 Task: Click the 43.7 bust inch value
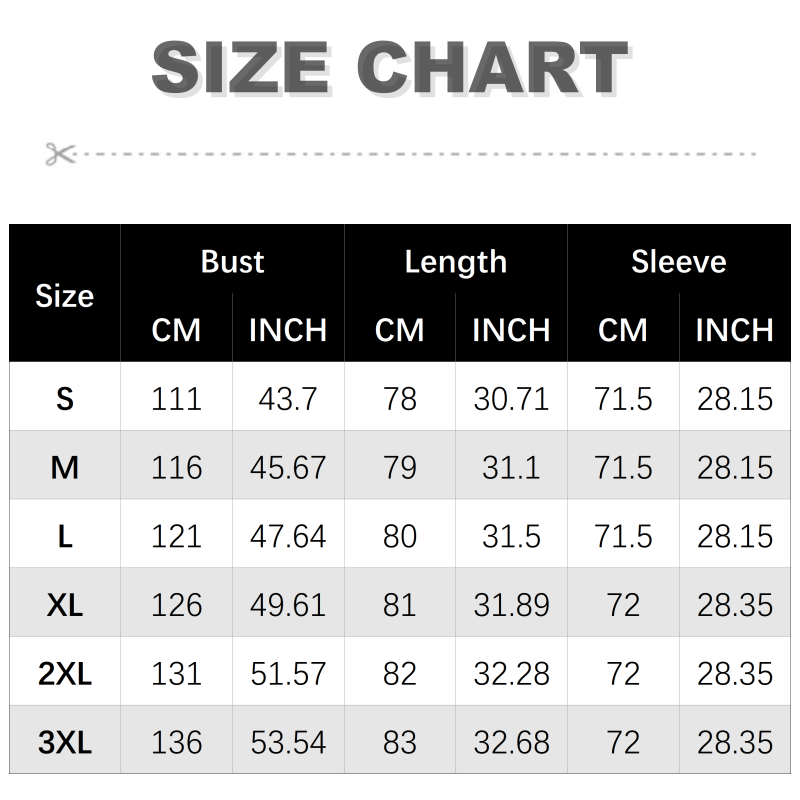pos(288,399)
